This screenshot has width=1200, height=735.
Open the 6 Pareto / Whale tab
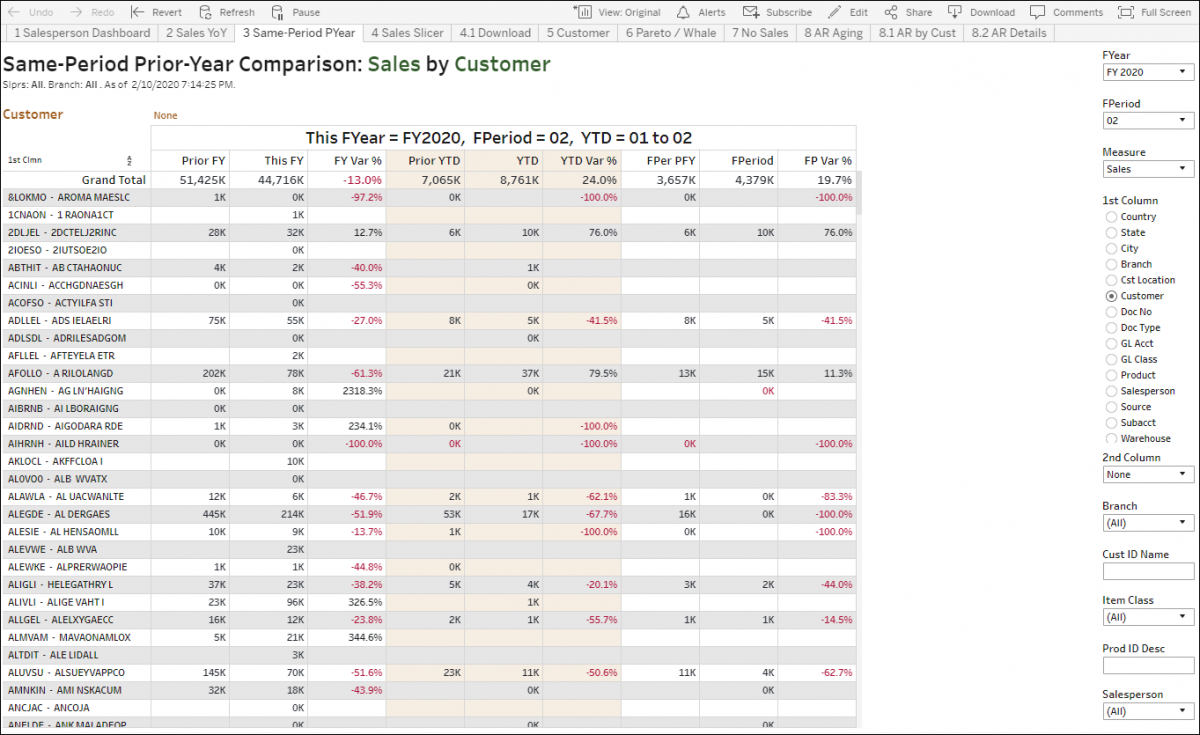pos(671,33)
